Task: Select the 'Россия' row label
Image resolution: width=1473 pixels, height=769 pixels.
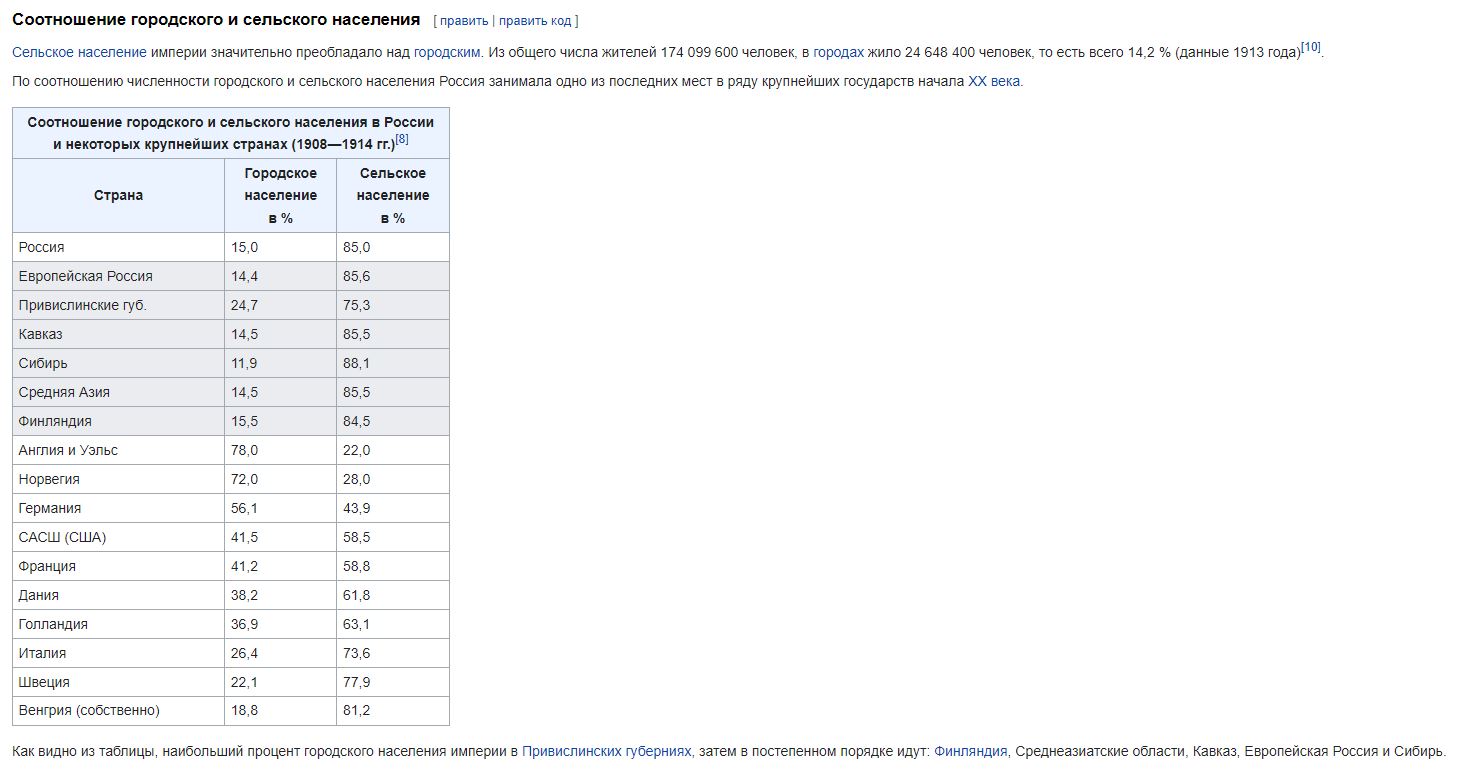Action: [x=41, y=247]
